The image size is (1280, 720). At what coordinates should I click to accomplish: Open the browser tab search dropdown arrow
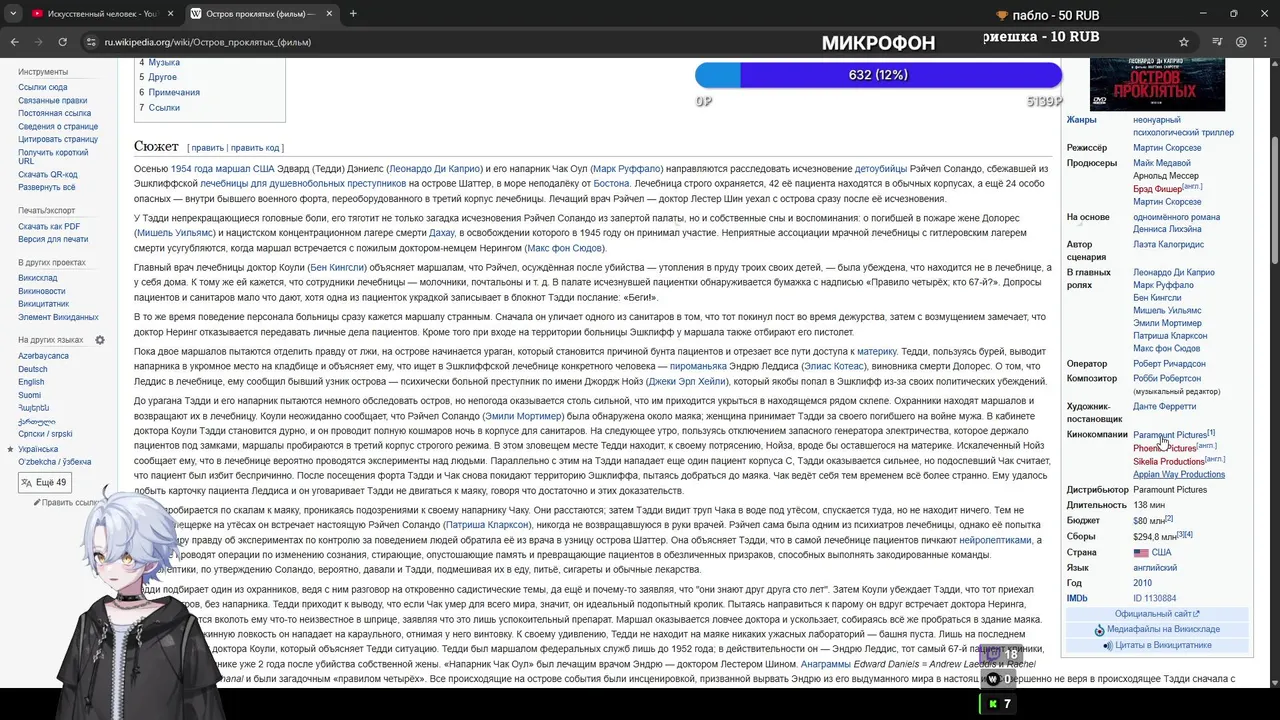pos(14,14)
